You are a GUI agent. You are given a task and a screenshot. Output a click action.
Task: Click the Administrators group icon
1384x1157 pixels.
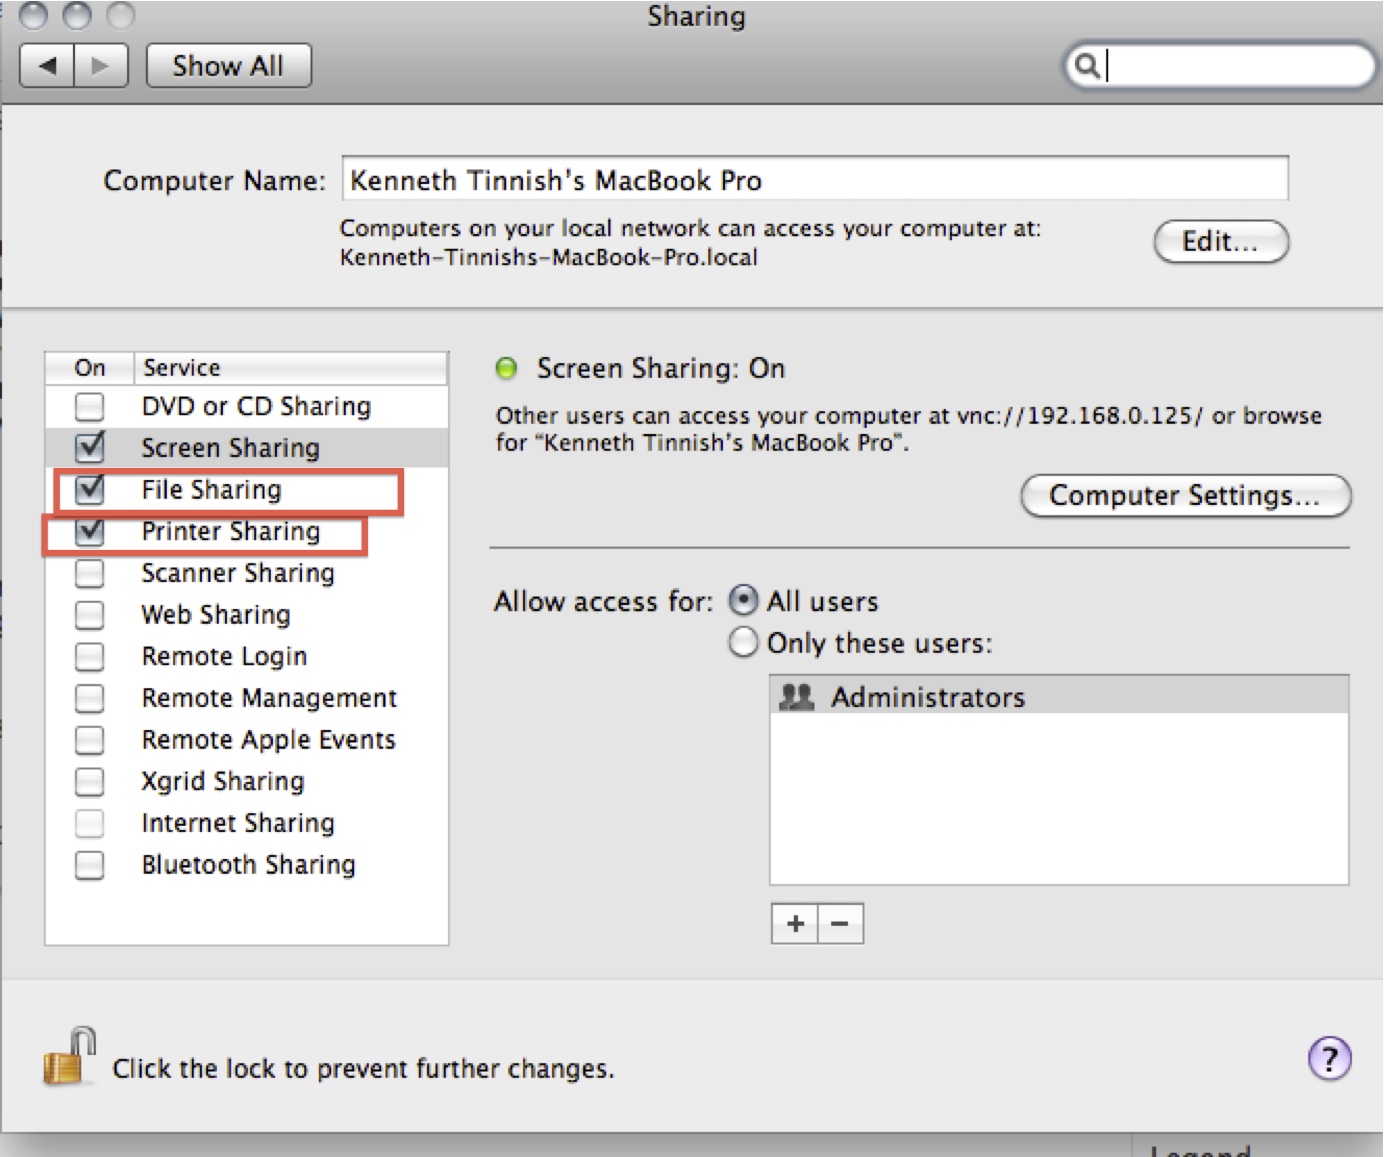click(798, 696)
